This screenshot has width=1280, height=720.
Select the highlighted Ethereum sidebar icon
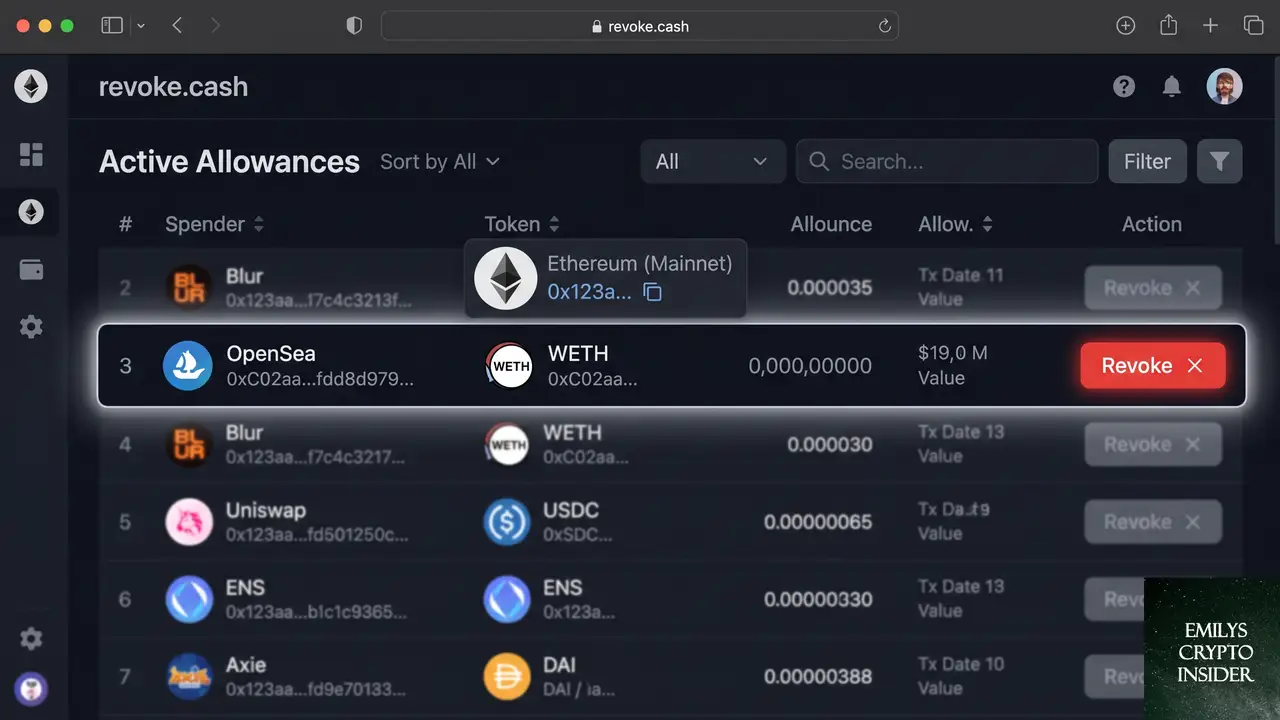tap(31, 212)
